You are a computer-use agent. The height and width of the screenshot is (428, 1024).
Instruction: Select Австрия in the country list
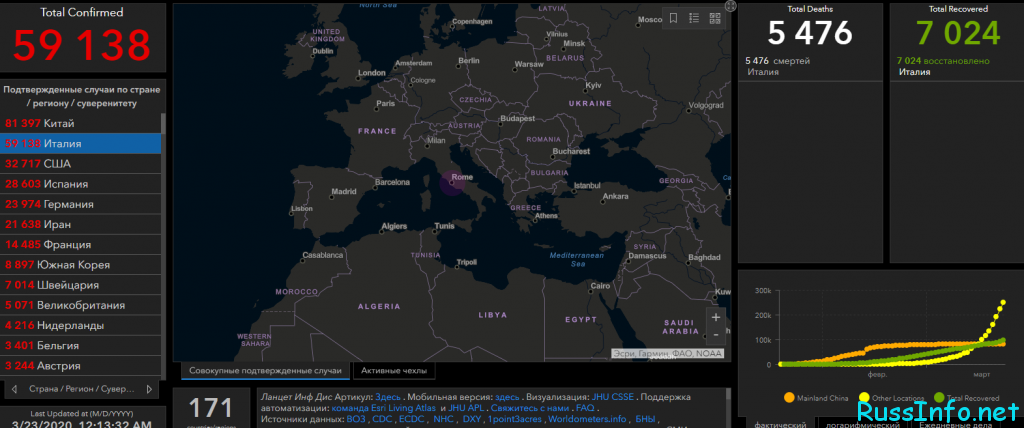81,366
